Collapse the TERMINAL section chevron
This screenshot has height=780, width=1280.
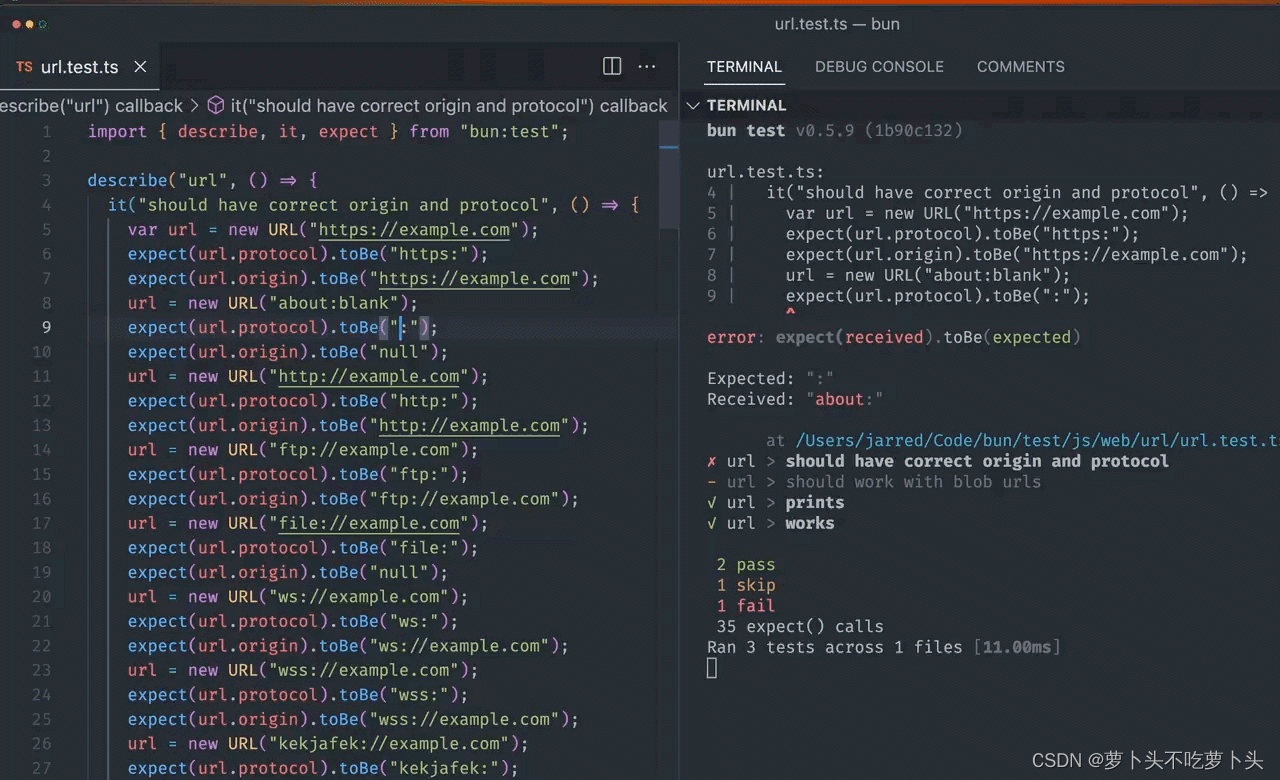693,105
